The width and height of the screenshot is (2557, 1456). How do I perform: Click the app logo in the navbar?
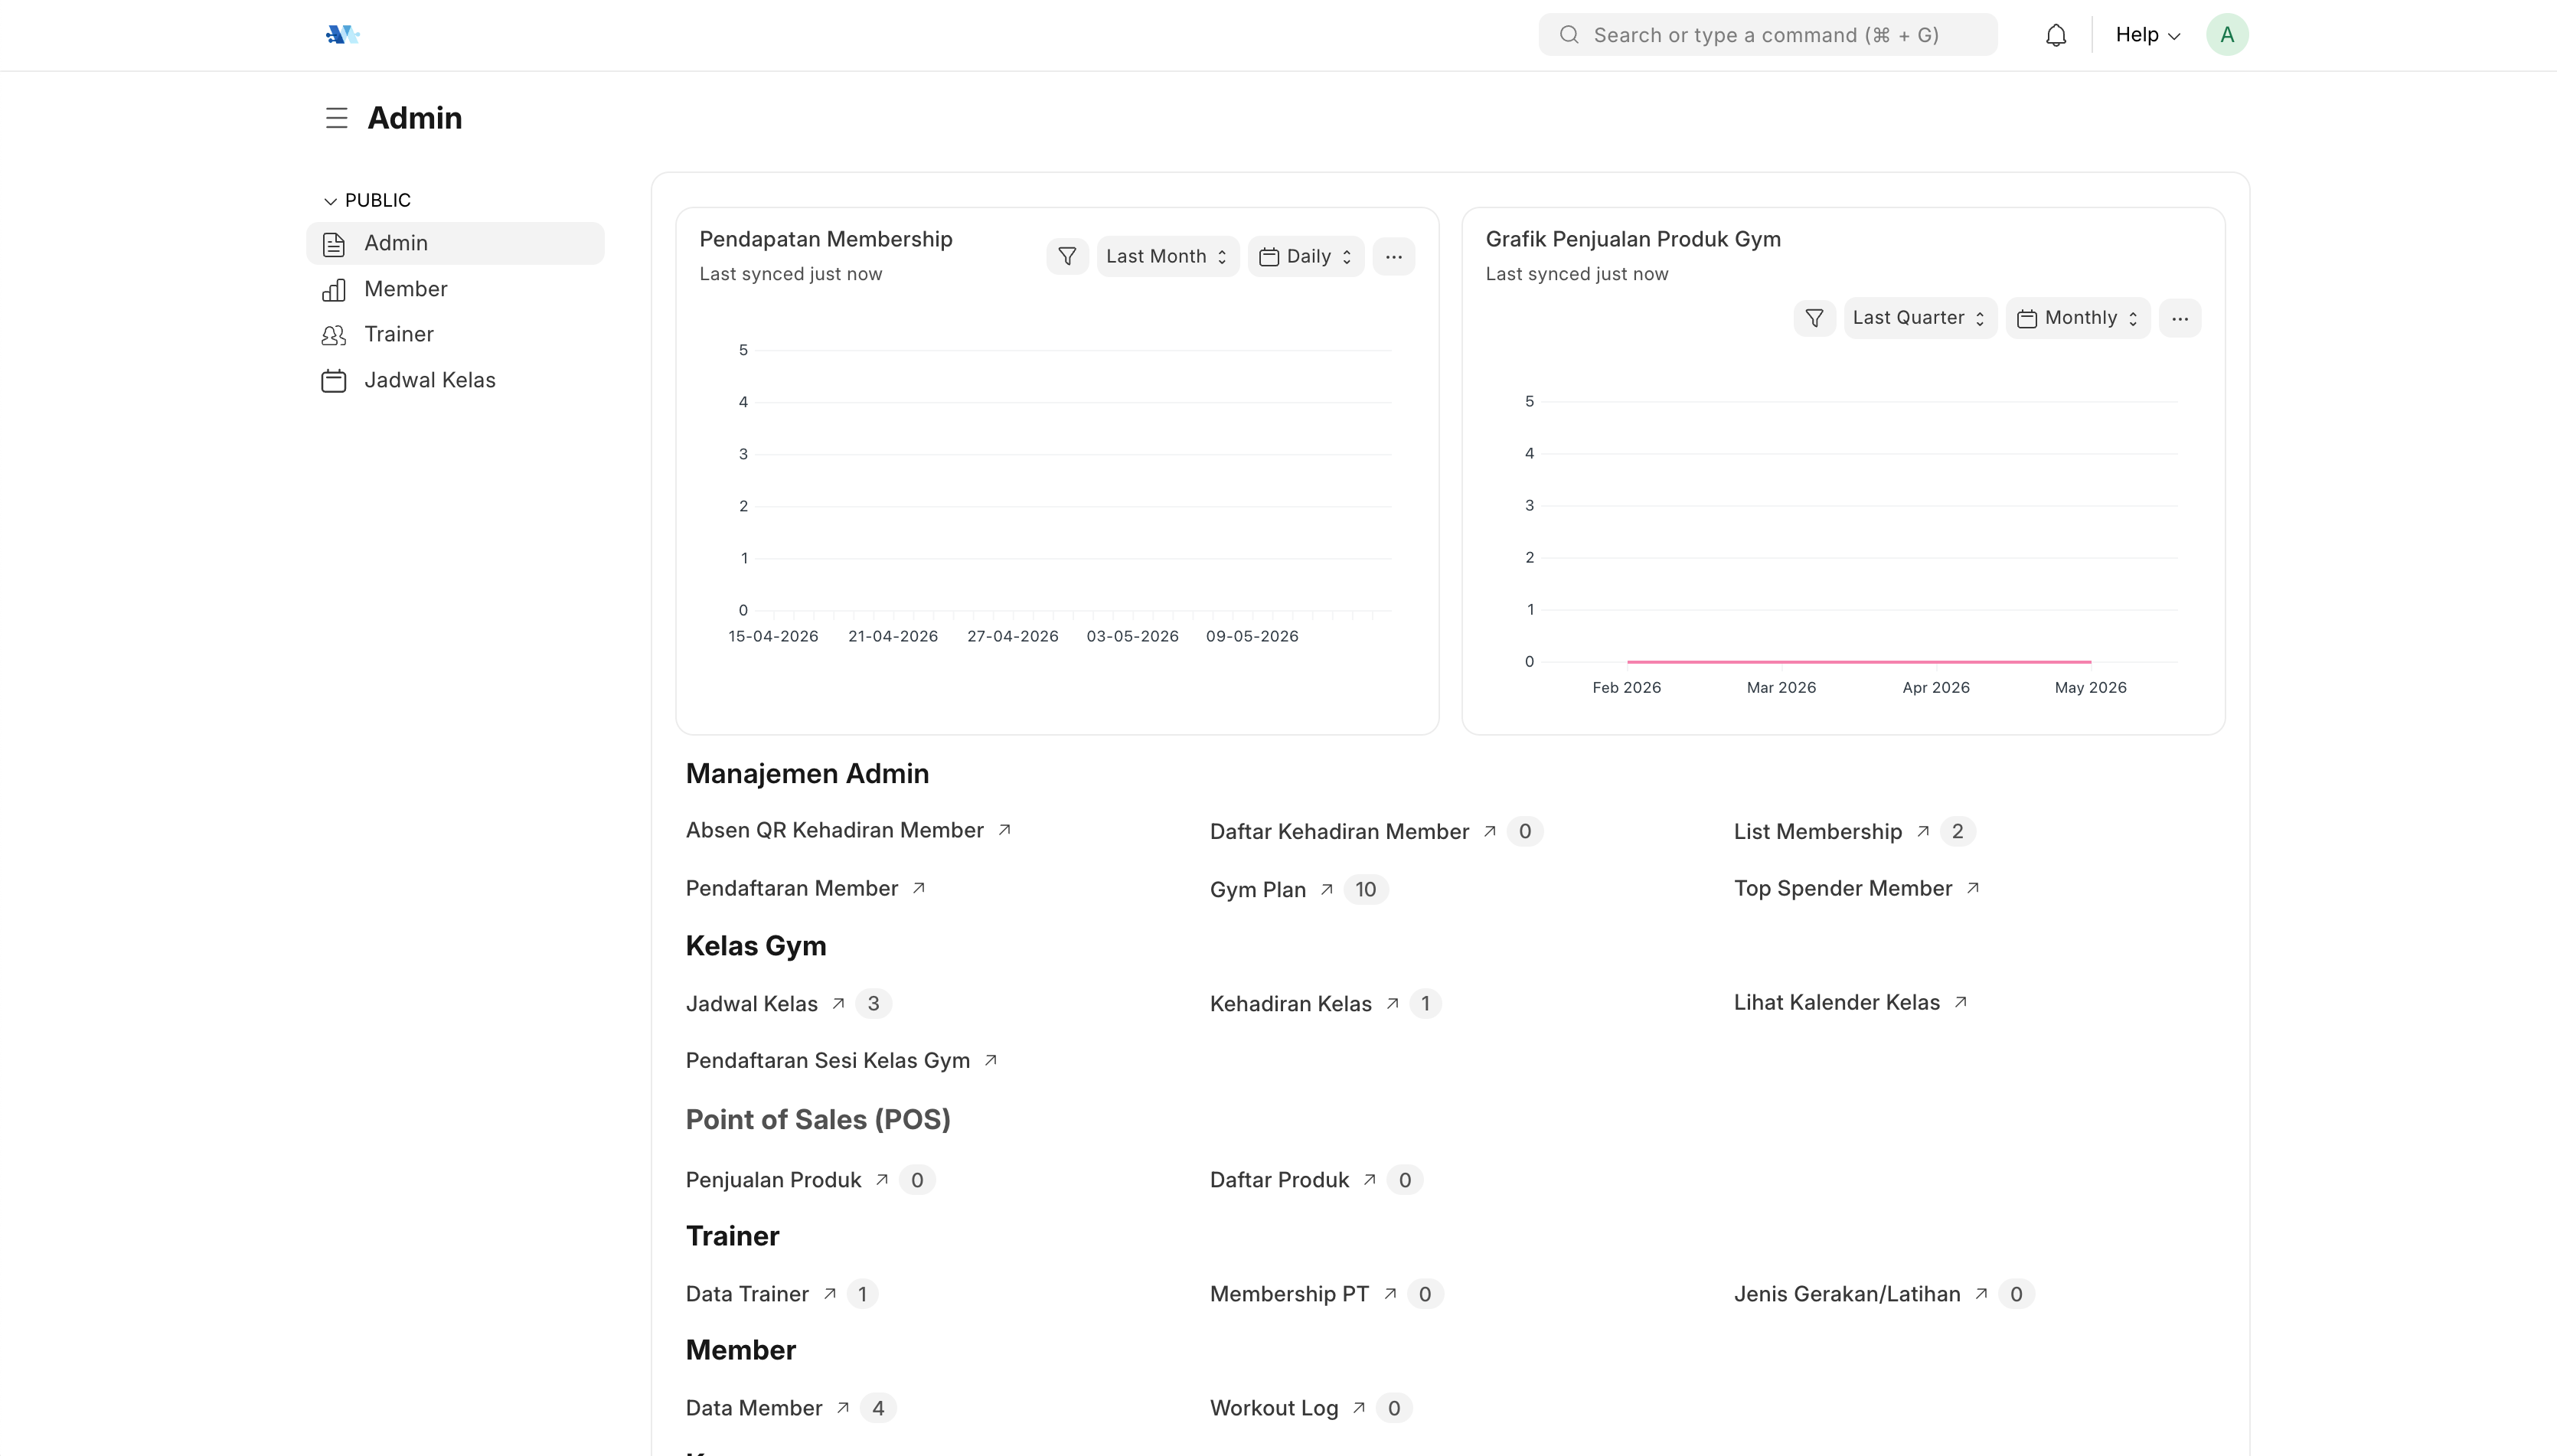(342, 35)
